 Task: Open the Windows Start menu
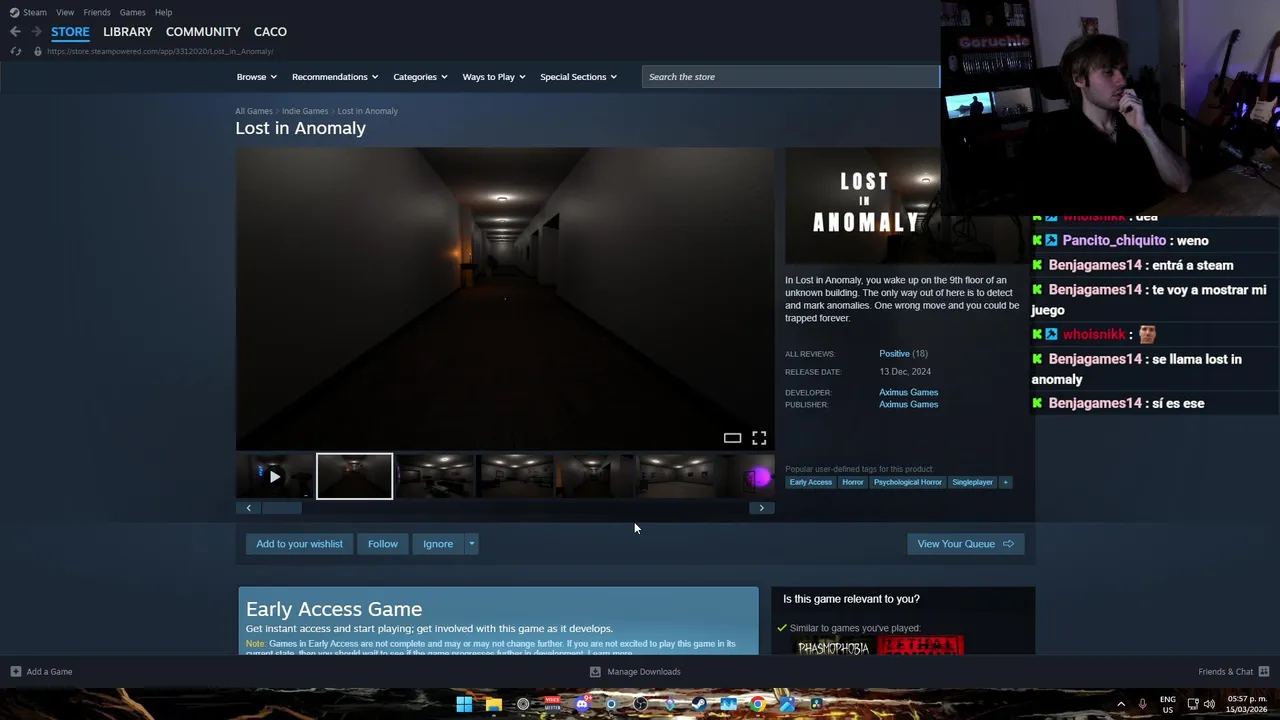(x=464, y=704)
